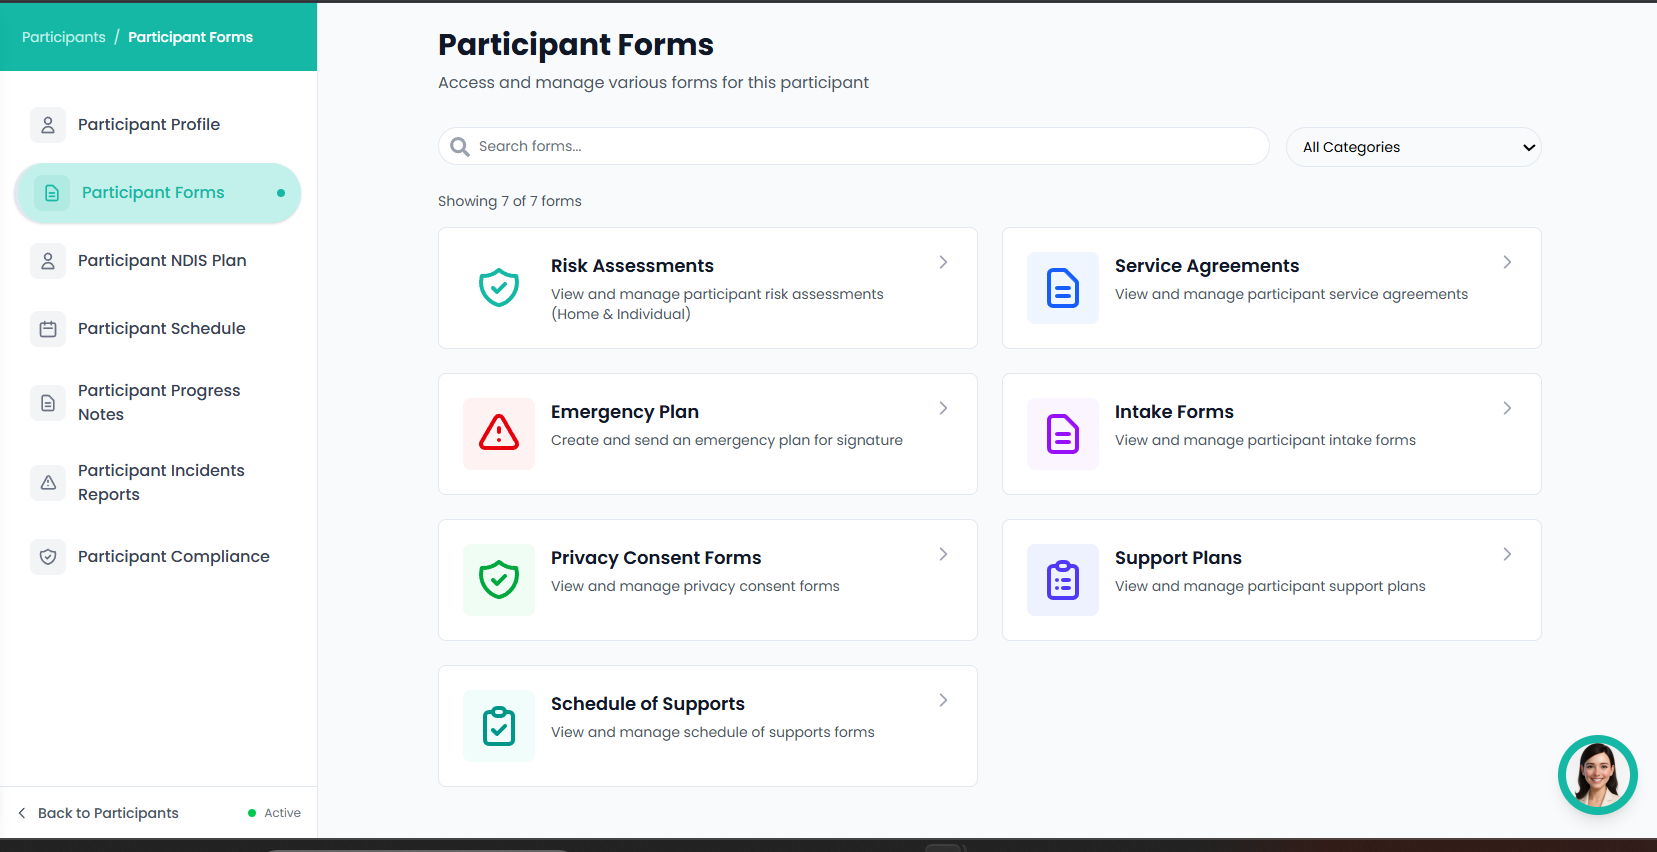Click the Participant Compliance shield icon

pyautogui.click(x=47, y=556)
